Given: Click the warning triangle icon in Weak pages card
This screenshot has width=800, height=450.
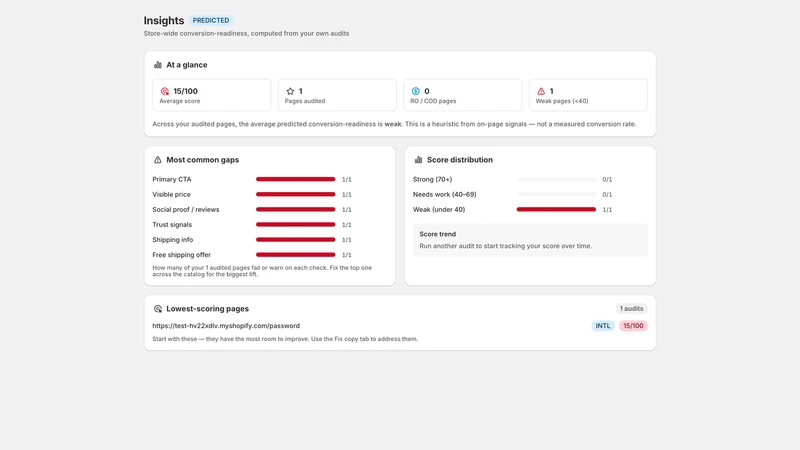Looking at the screenshot, I should (x=541, y=91).
